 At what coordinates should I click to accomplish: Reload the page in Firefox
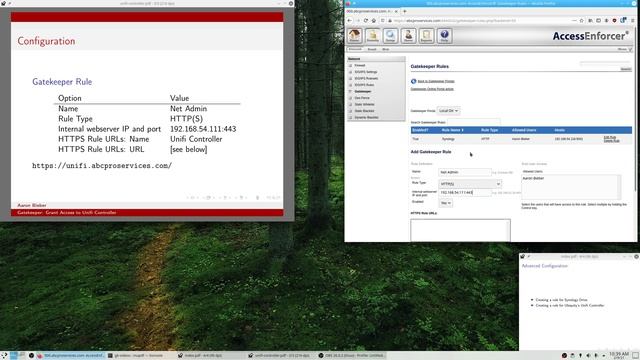pos(366,20)
